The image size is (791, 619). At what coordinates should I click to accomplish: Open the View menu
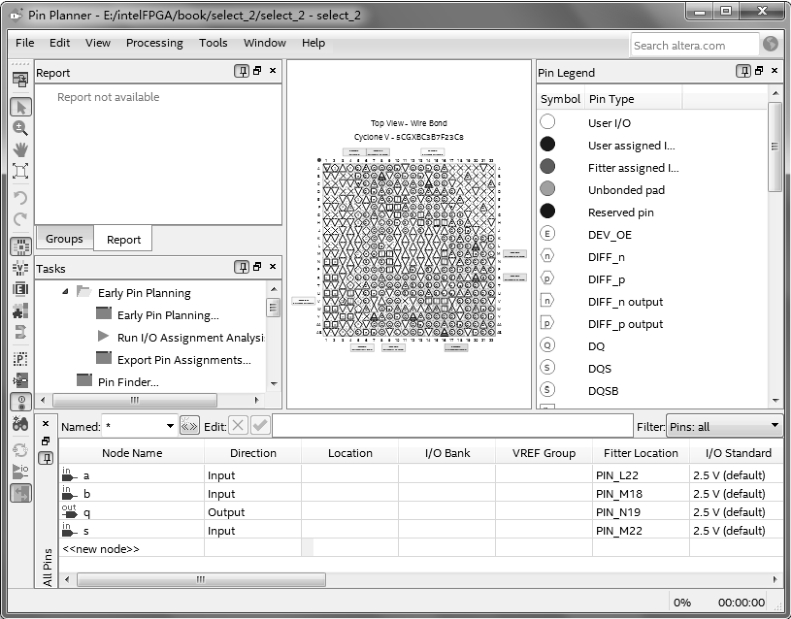pyautogui.click(x=97, y=43)
